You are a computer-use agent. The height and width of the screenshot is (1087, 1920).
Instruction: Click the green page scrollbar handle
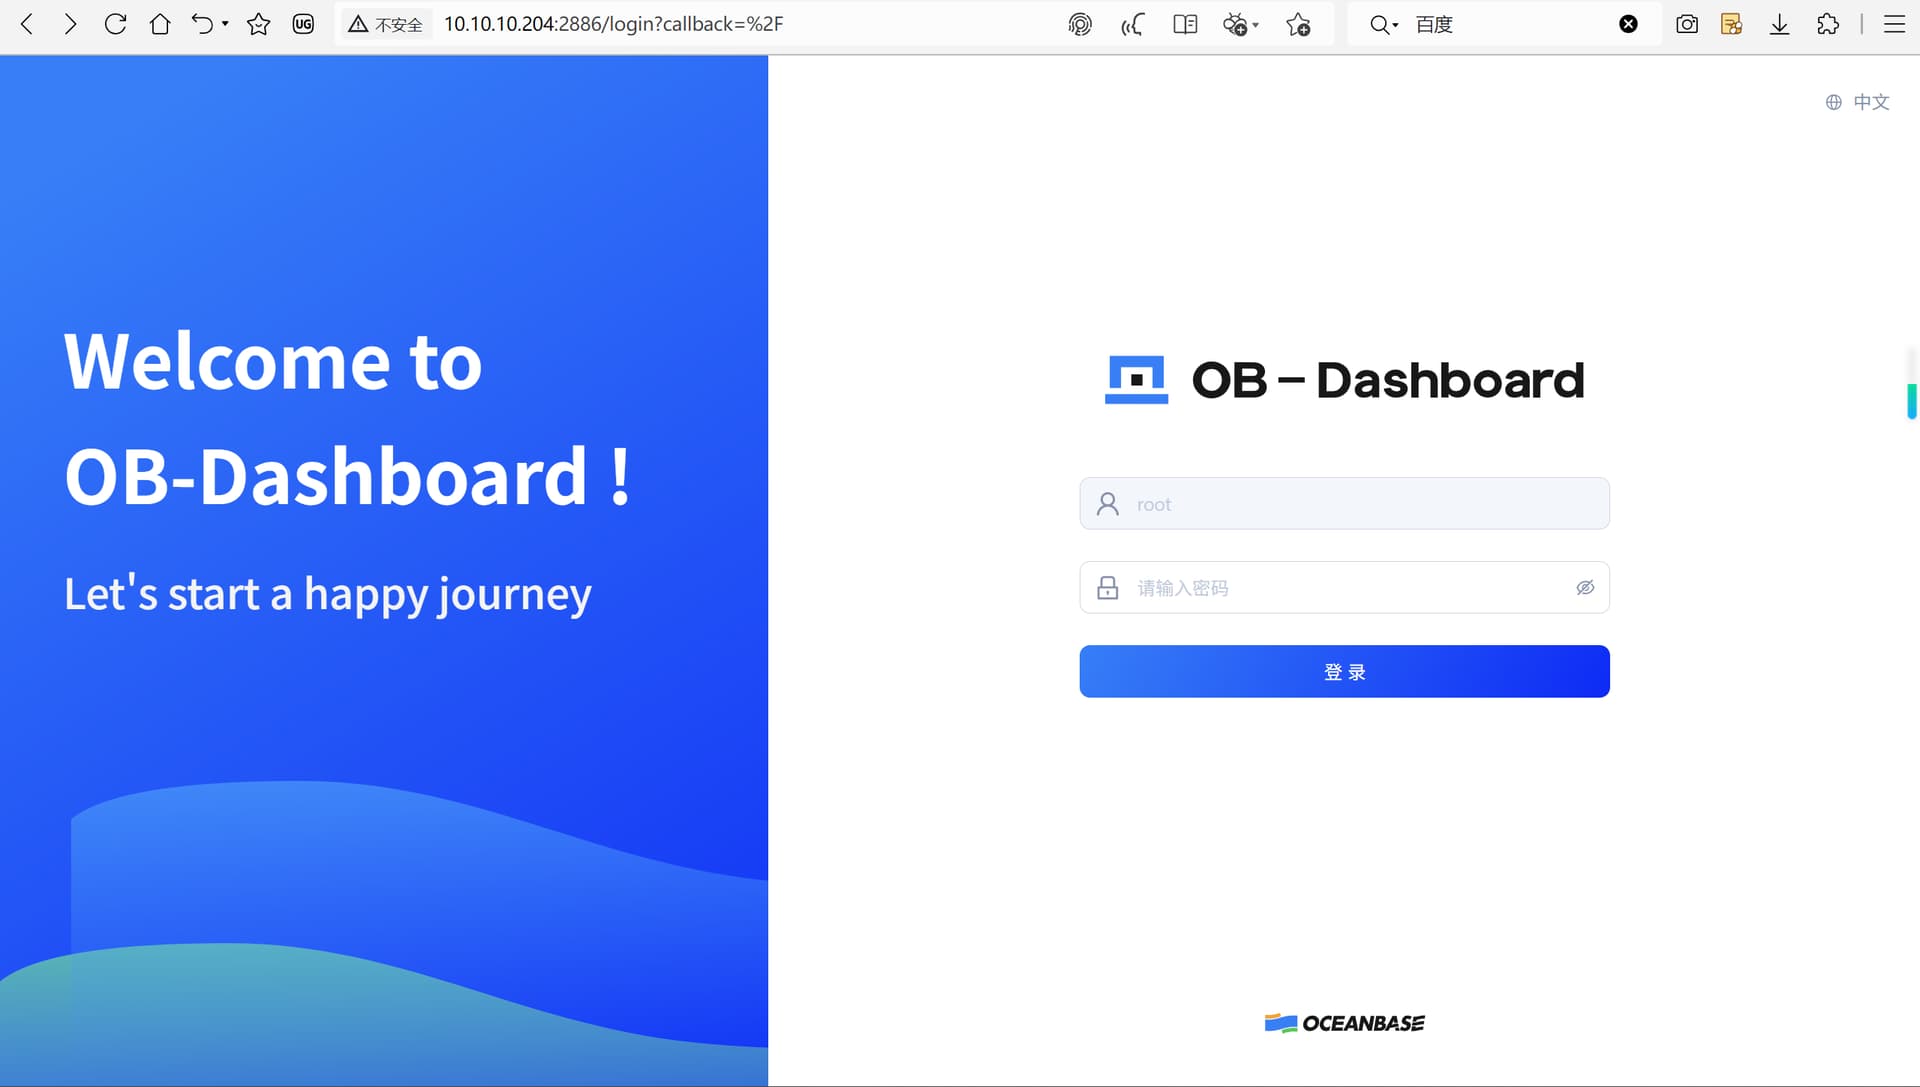click(1912, 400)
